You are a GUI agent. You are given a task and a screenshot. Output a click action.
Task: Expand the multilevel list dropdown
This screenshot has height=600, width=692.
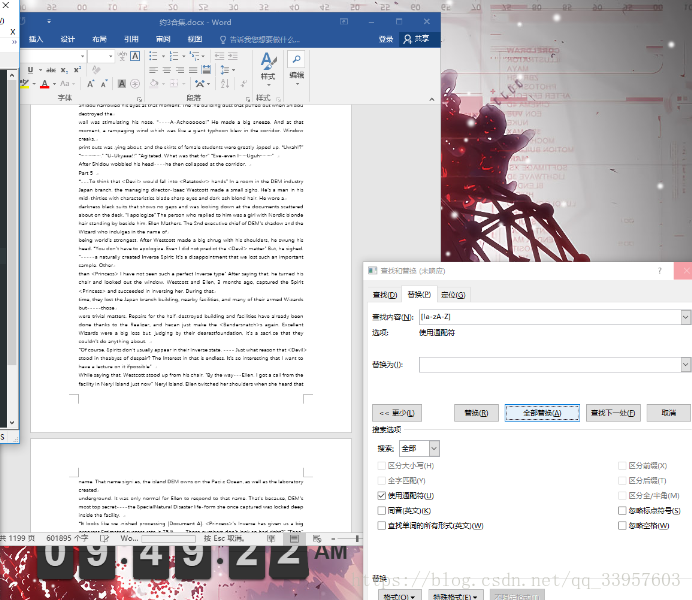203,56
